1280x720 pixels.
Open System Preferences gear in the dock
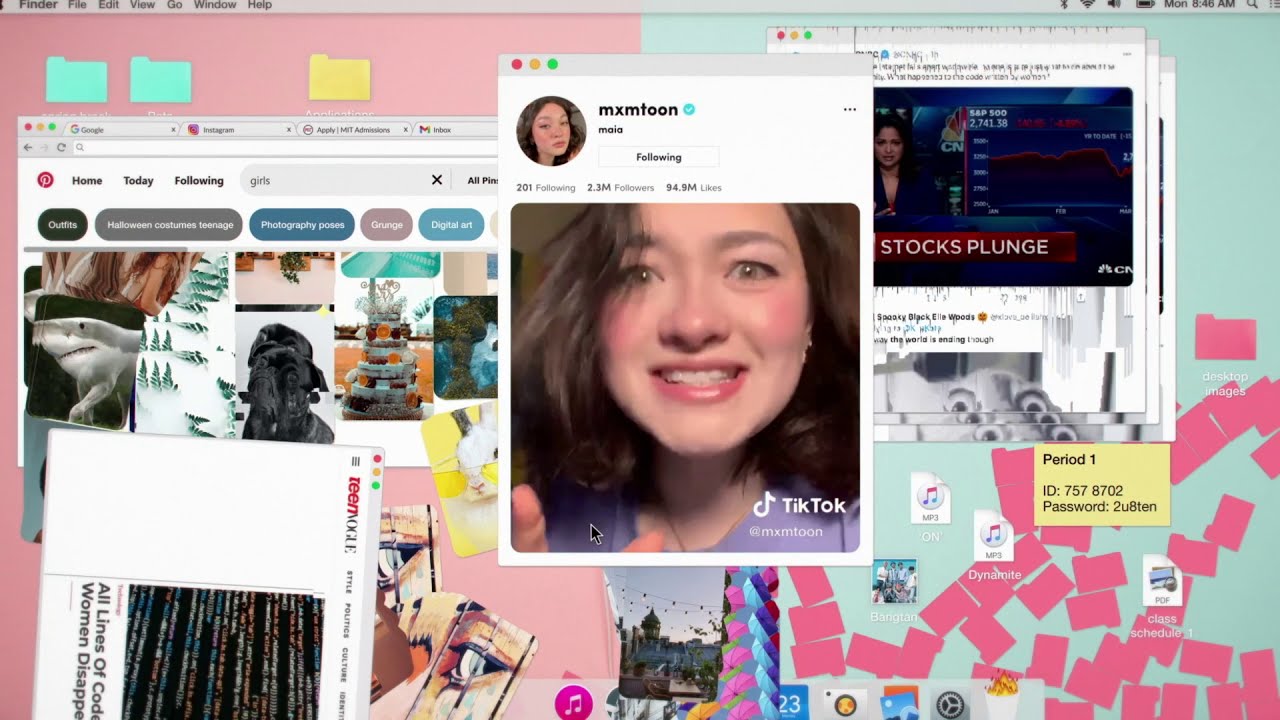951,704
